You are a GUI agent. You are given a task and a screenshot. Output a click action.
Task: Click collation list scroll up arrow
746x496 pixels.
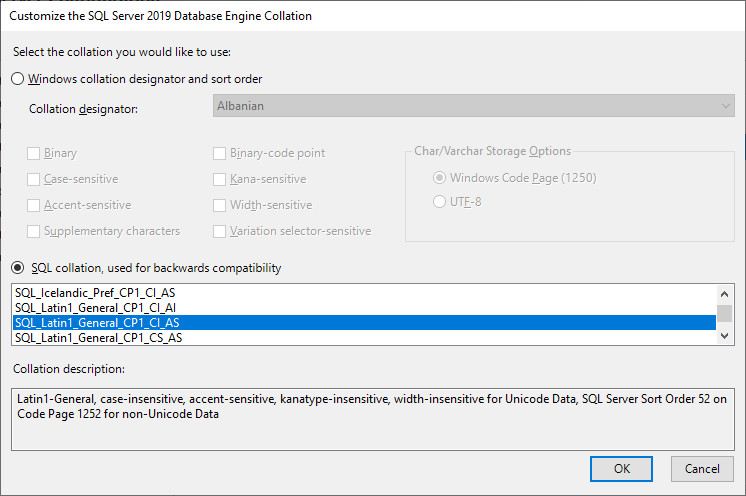(x=725, y=294)
